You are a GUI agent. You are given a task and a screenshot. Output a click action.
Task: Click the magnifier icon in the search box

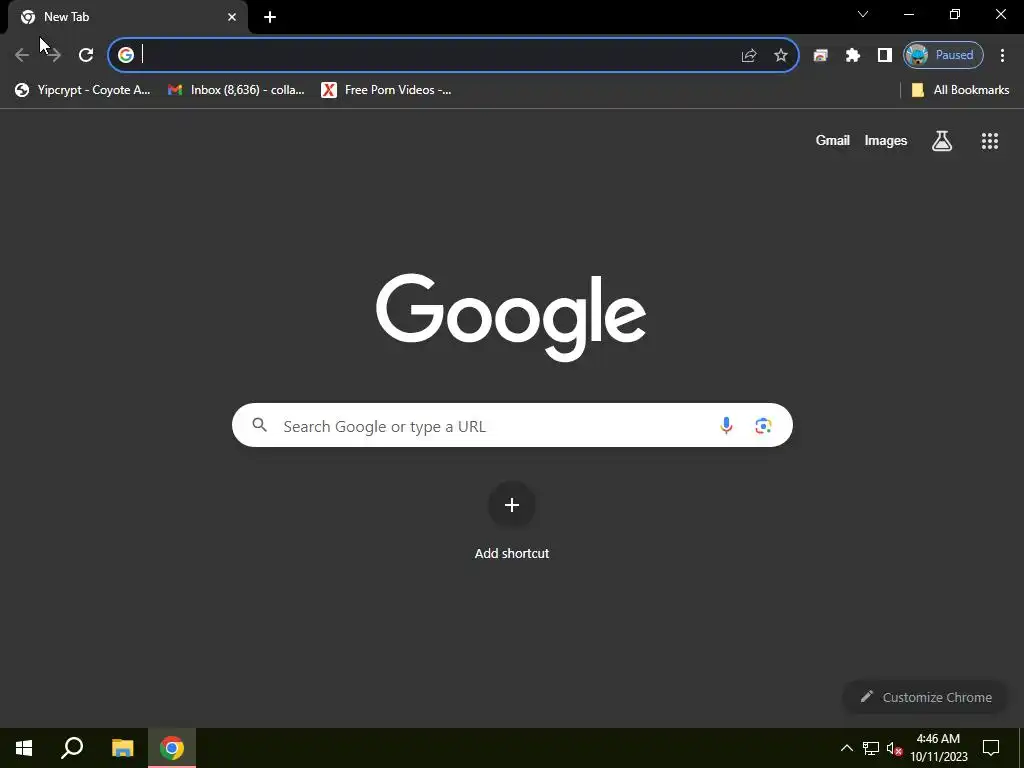[x=260, y=425]
